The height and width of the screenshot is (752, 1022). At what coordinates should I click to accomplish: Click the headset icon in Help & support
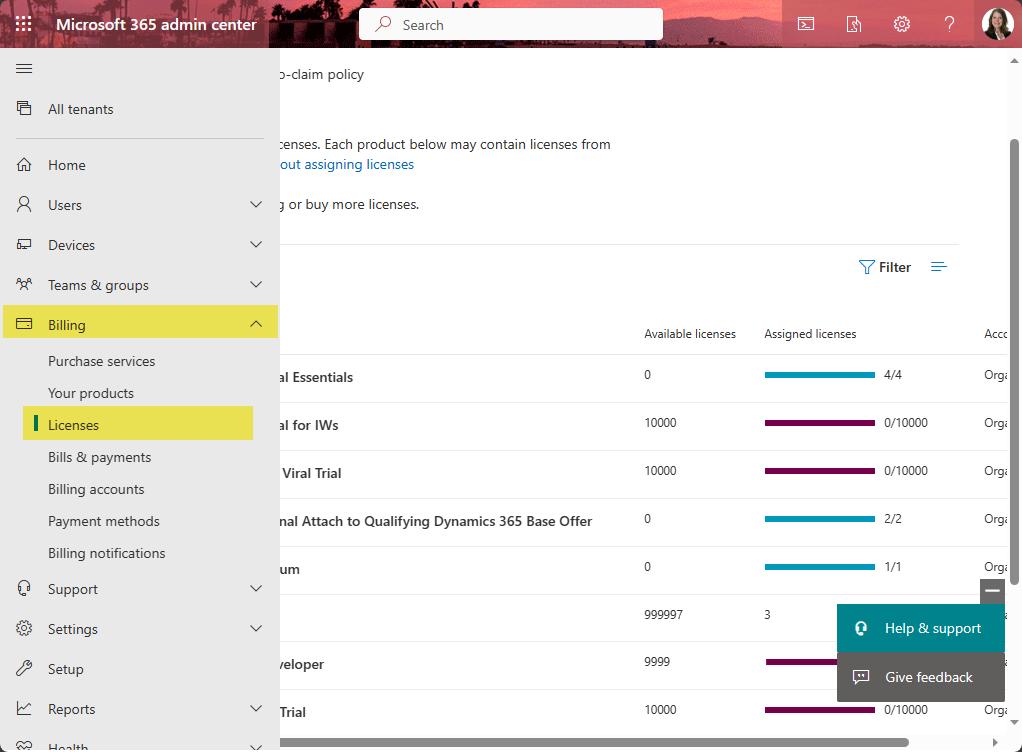click(861, 628)
